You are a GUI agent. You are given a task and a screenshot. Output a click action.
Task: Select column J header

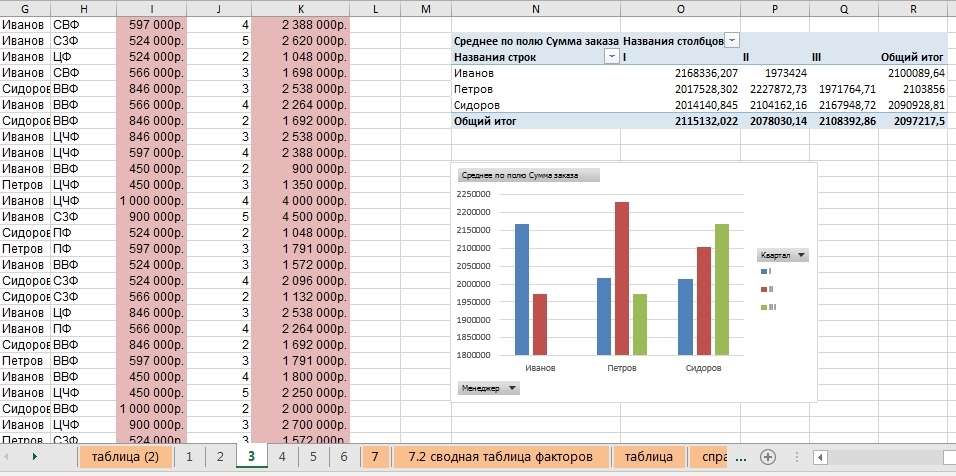tap(219, 9)
